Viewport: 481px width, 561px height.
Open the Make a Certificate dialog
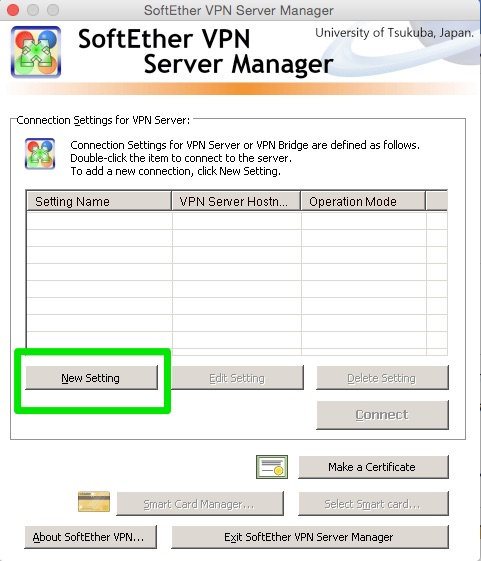point(373,467)
